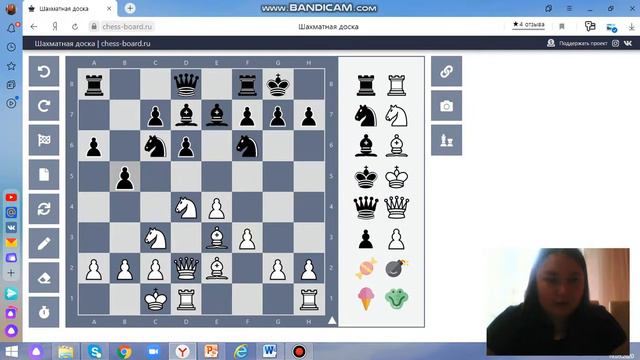Open the site's VK page
The width and height of the screenshot is (640, 360).
pos(628,43)
